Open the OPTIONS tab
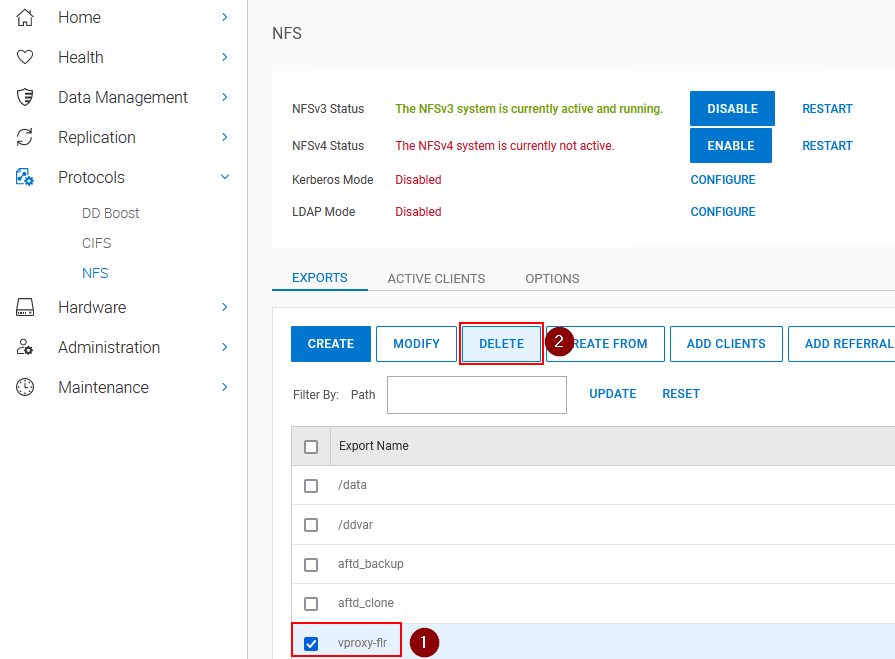895x659 pixels. point(552,278)
